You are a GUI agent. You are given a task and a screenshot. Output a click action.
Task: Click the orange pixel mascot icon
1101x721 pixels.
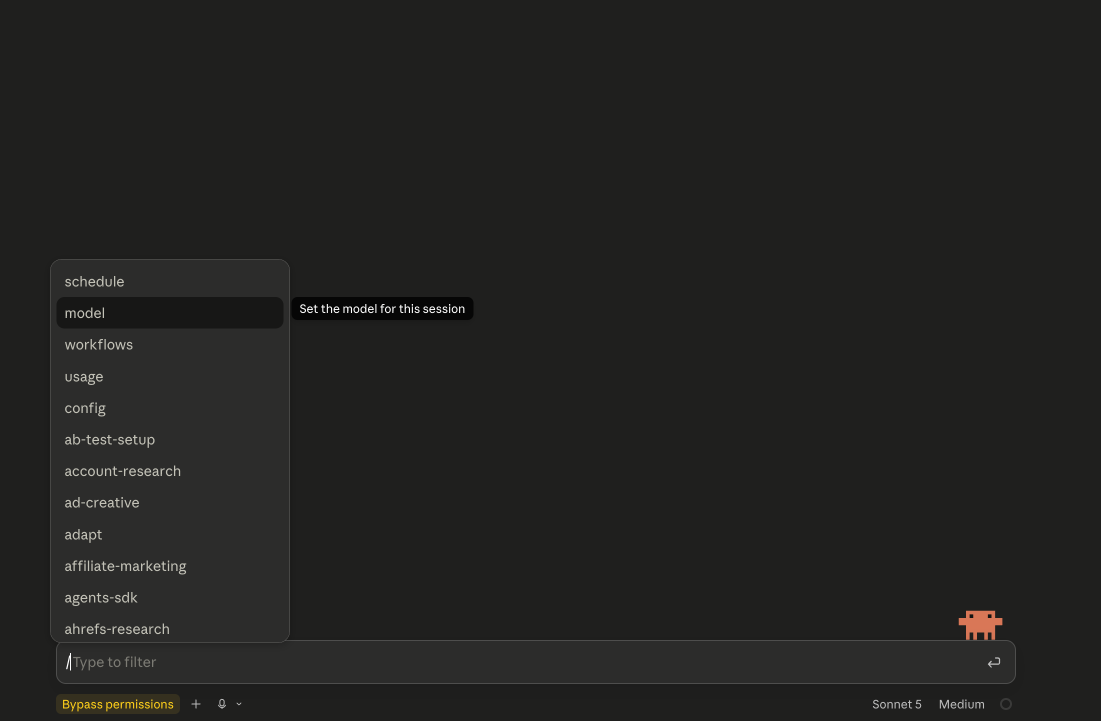click(x=980, y=625)
